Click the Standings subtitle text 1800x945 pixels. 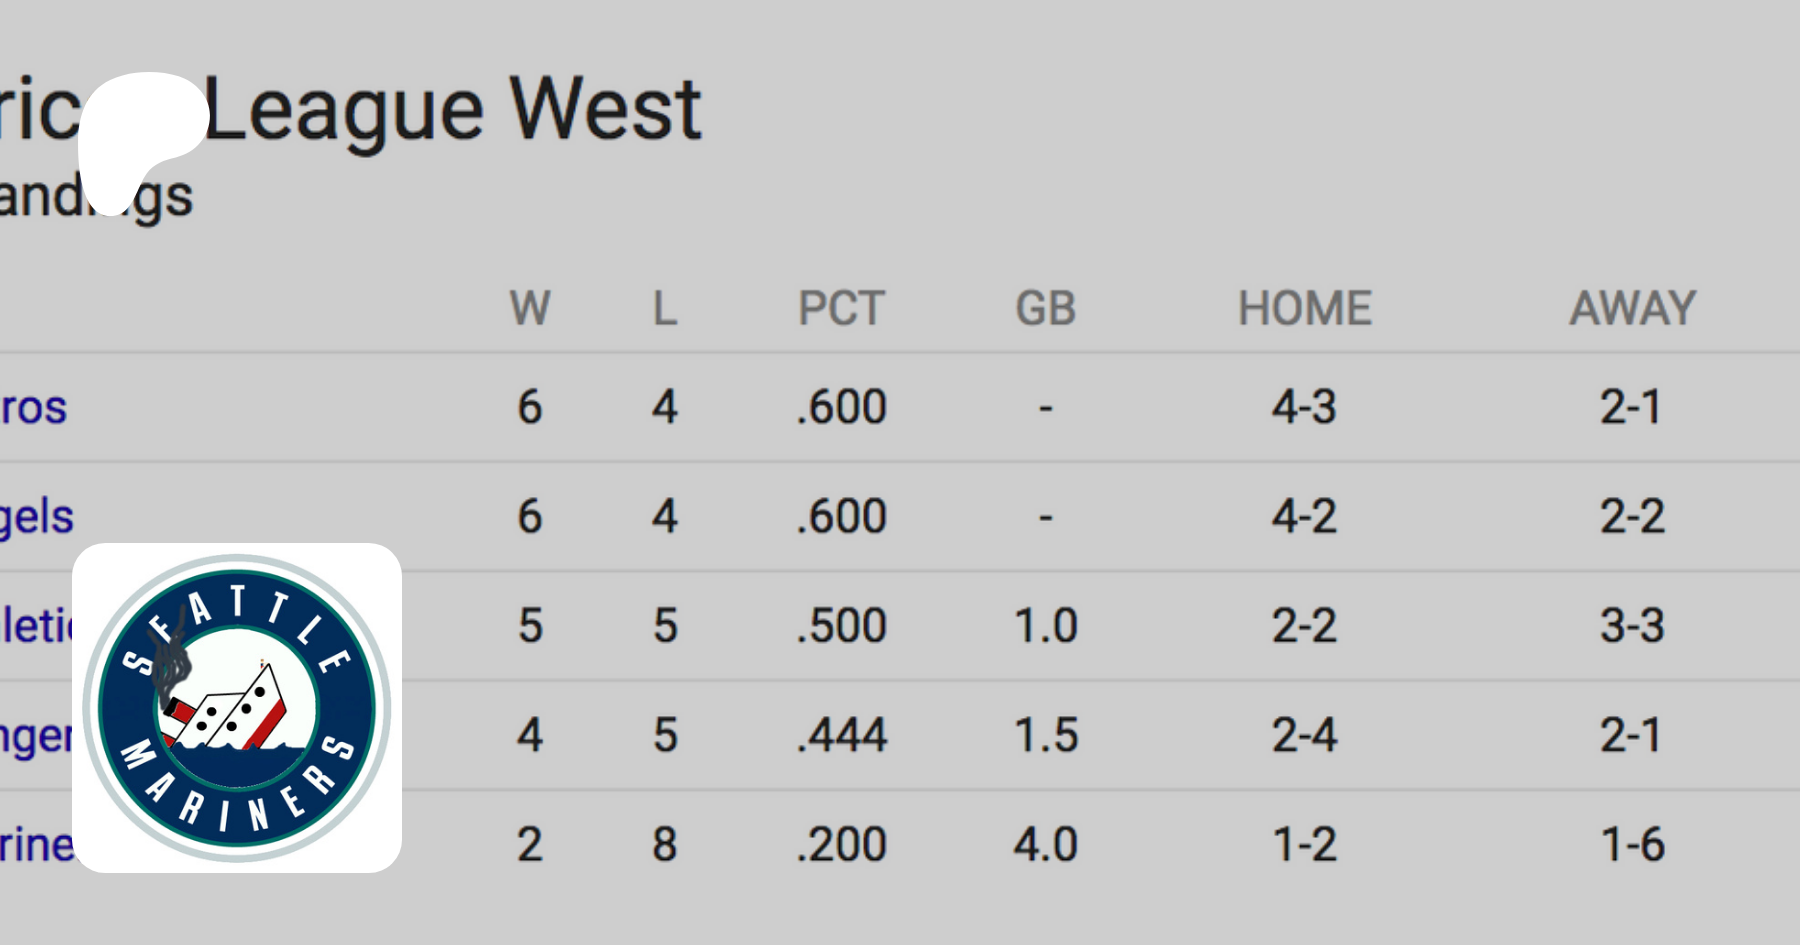[x=95, y=196]
